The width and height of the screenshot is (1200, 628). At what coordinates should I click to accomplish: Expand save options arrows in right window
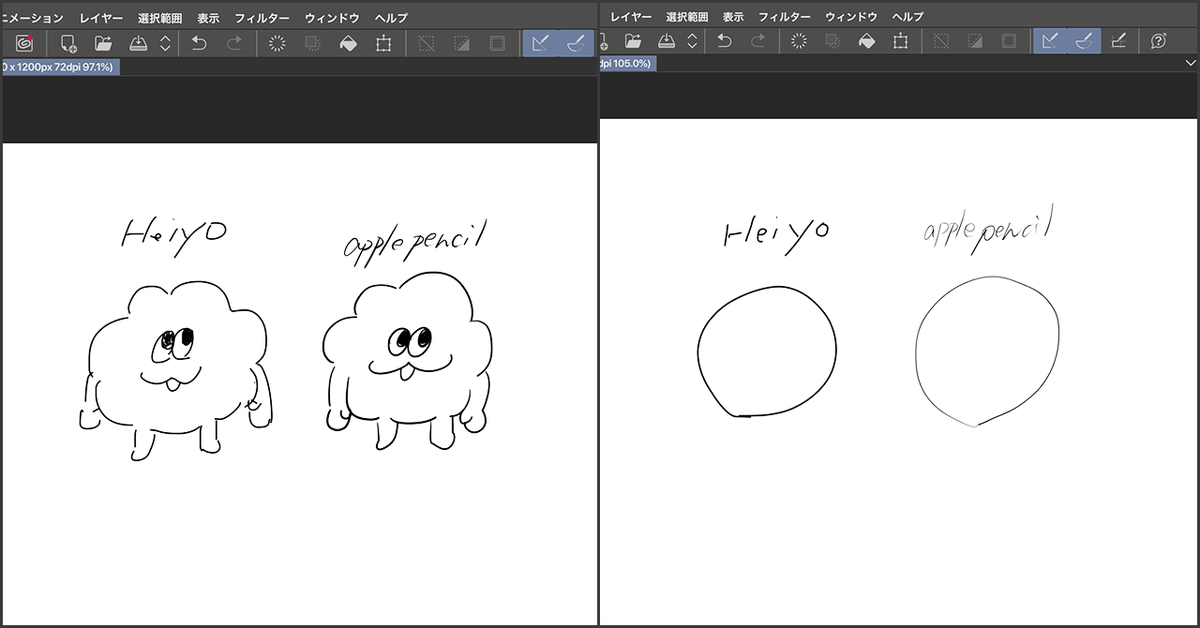(x=691, y=42)
